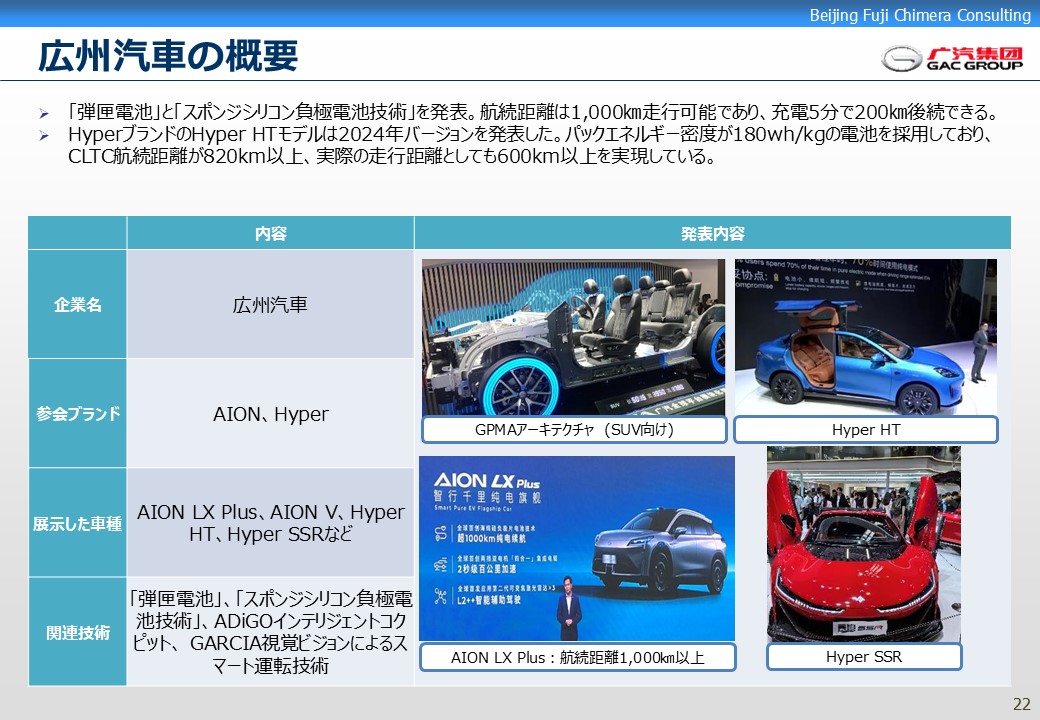Click the bullet paragraph about the Hyper HT 2024 version
Viewport: 1040px width, 720px height.
point(529,145)
